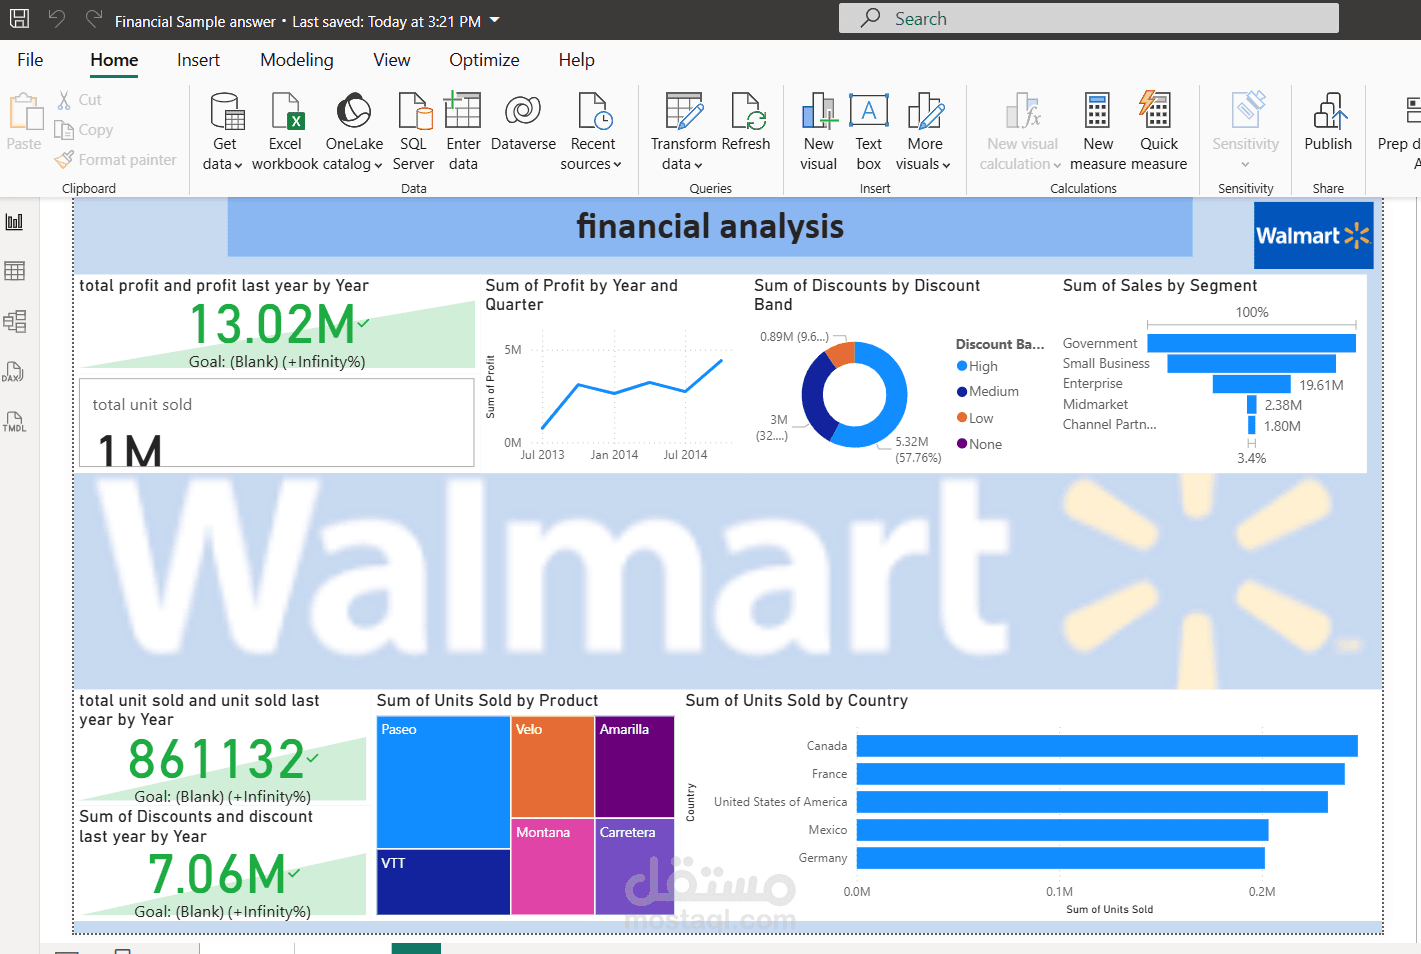This screenshot has width=1421, height=954.
Task: Open the View ribbon tab
Action: (x=392, y=60)
